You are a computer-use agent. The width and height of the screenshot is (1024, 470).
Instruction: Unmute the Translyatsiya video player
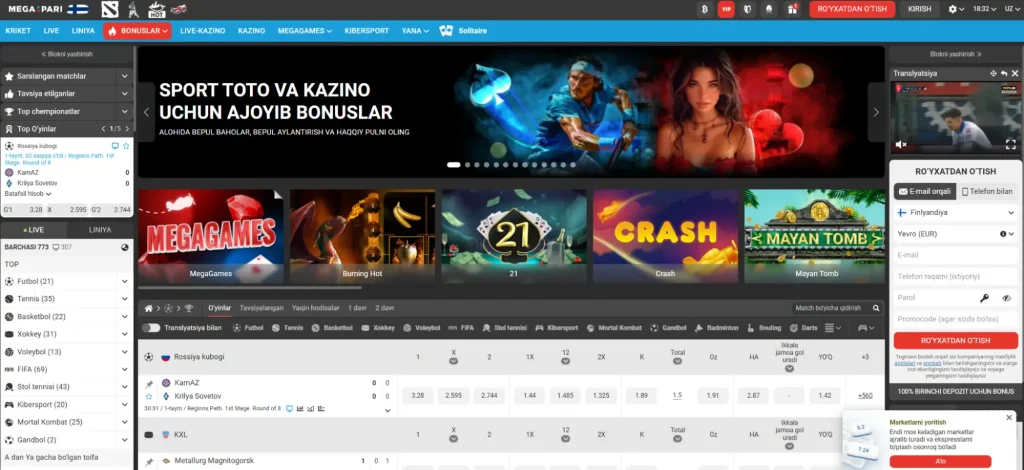[x=901, y=144]
